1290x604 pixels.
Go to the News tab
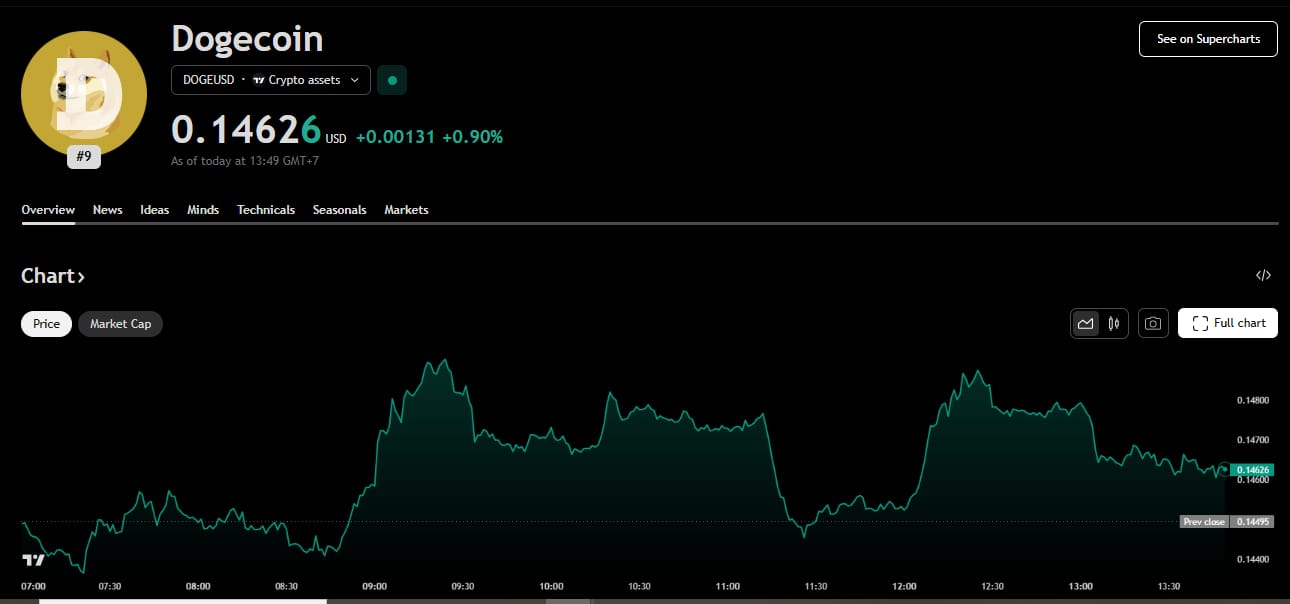click(x=107, y=210)
